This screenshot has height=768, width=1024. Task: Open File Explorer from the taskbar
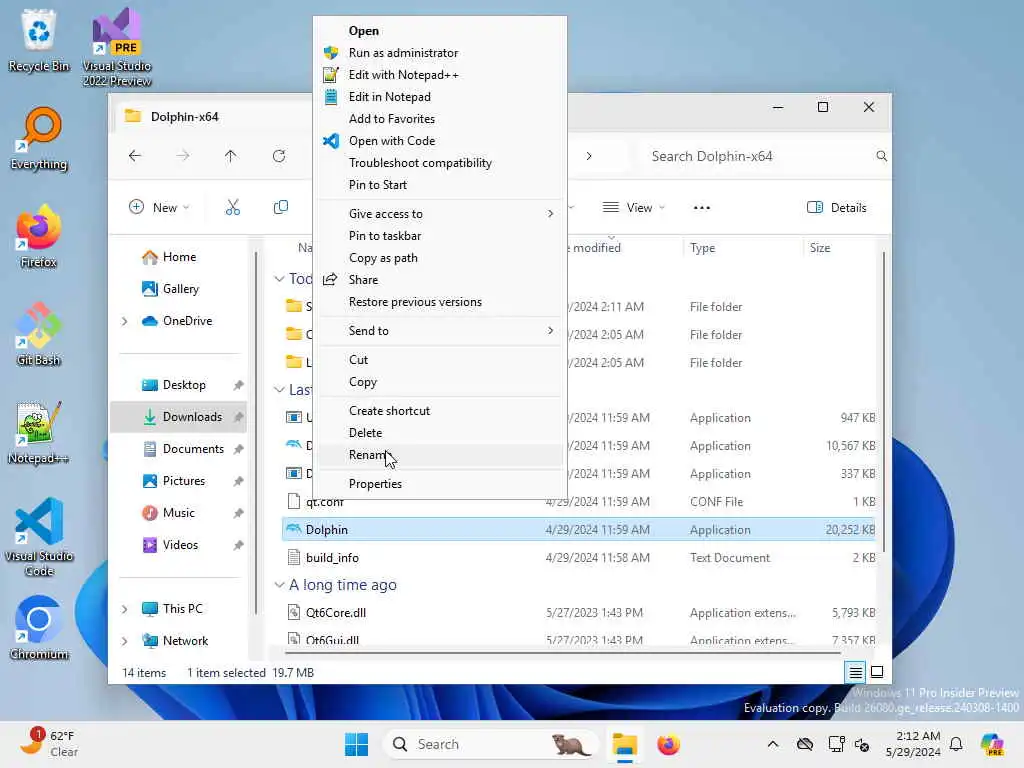624,744
